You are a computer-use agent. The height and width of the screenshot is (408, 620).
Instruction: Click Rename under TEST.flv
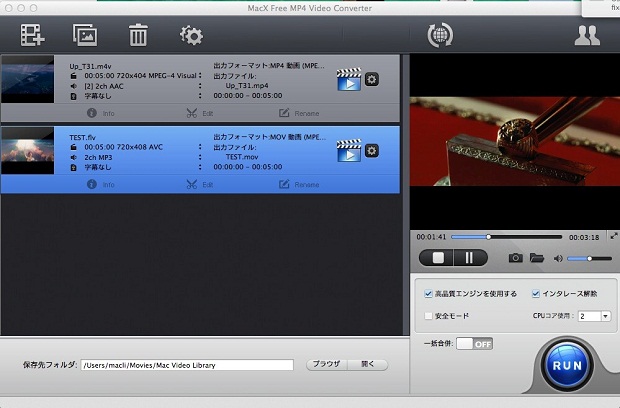[299, 185]
